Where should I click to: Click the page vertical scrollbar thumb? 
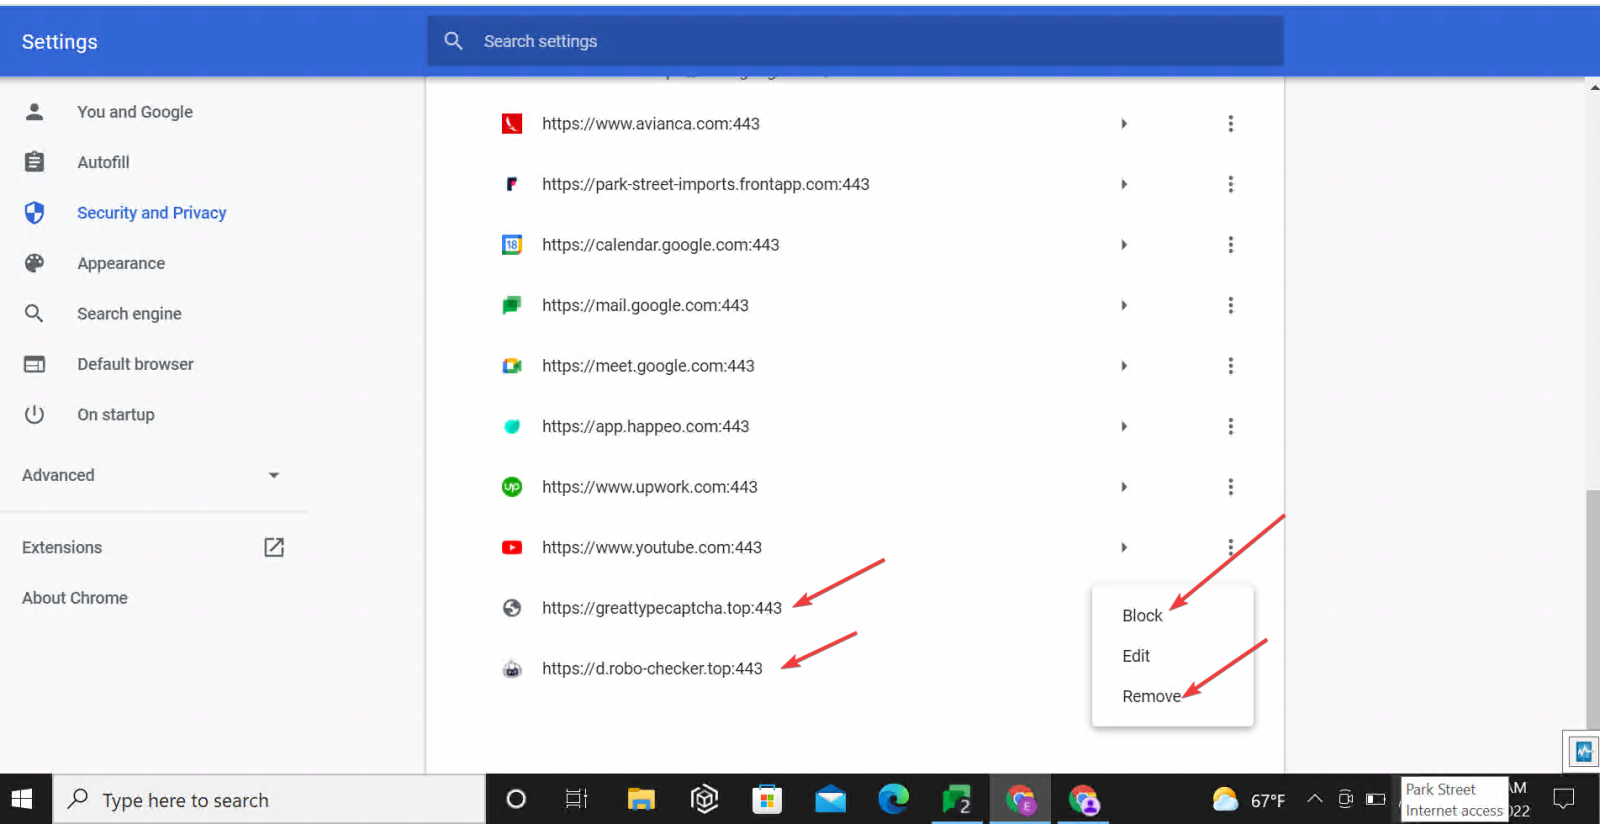(x=1592, y=610)
